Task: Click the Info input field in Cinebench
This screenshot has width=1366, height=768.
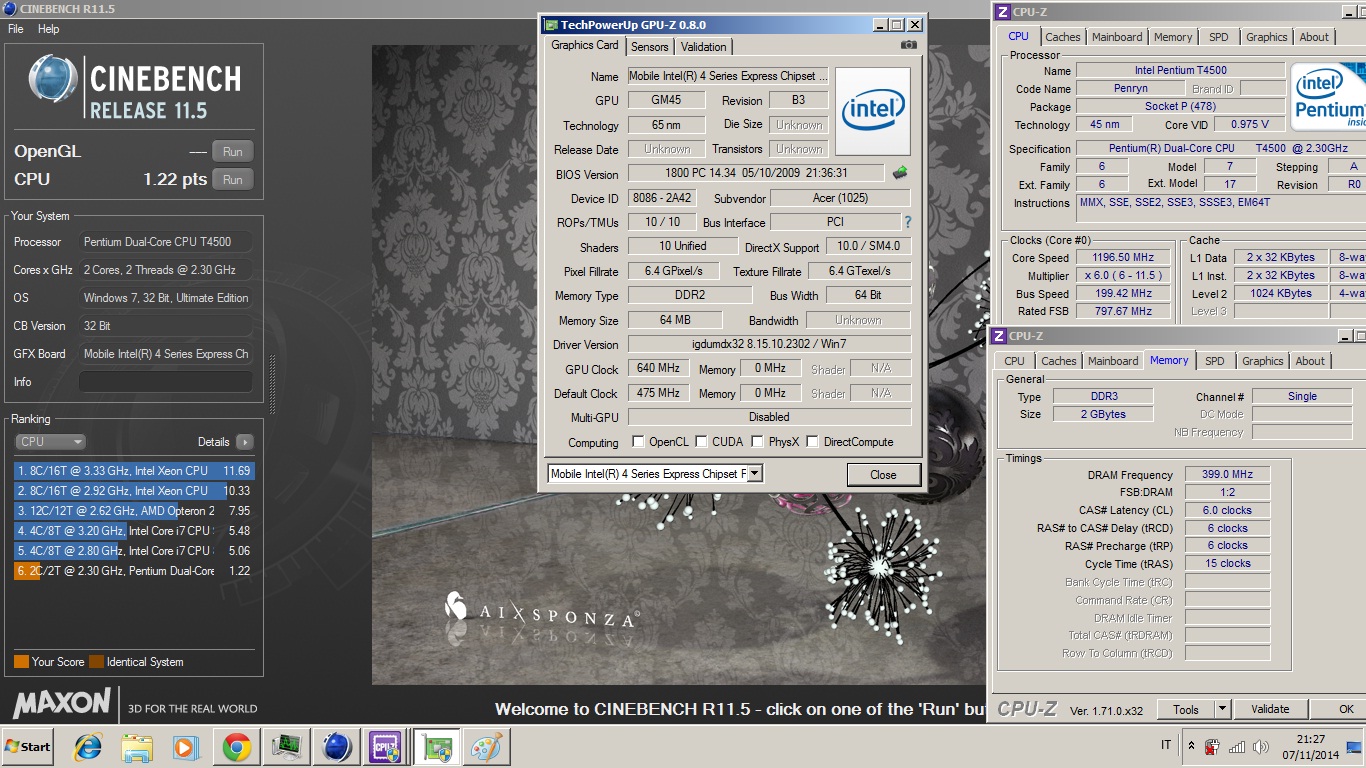Action: pyautogui.click(x=165, y=382)
